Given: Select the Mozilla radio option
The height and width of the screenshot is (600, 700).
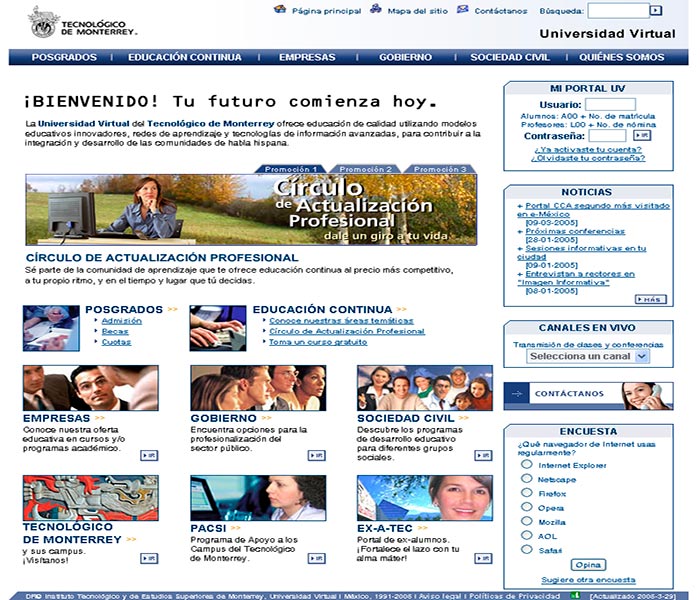Looking at the screenshot, I should [x=527, y=521].
